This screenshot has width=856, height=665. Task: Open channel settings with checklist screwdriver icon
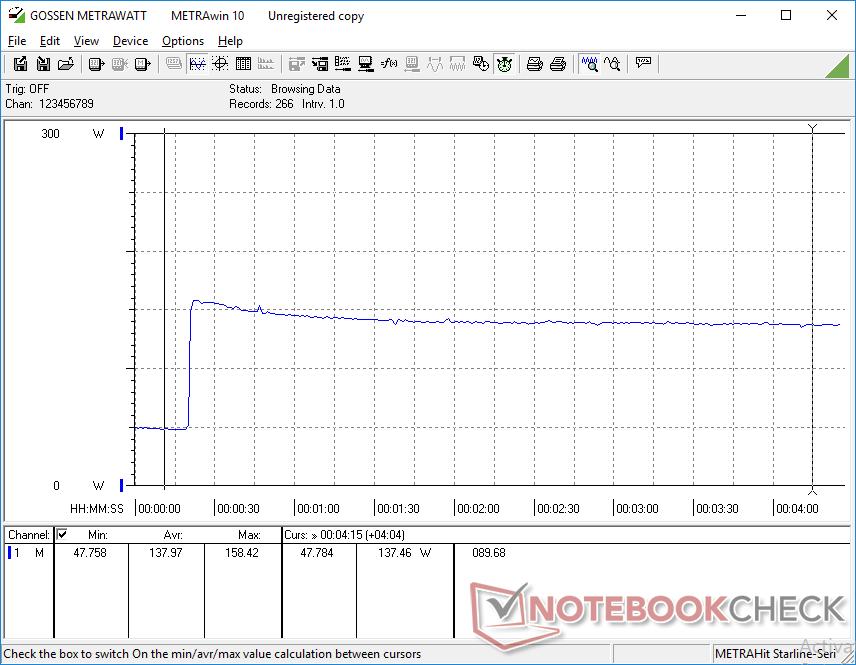tap(343, 64)
